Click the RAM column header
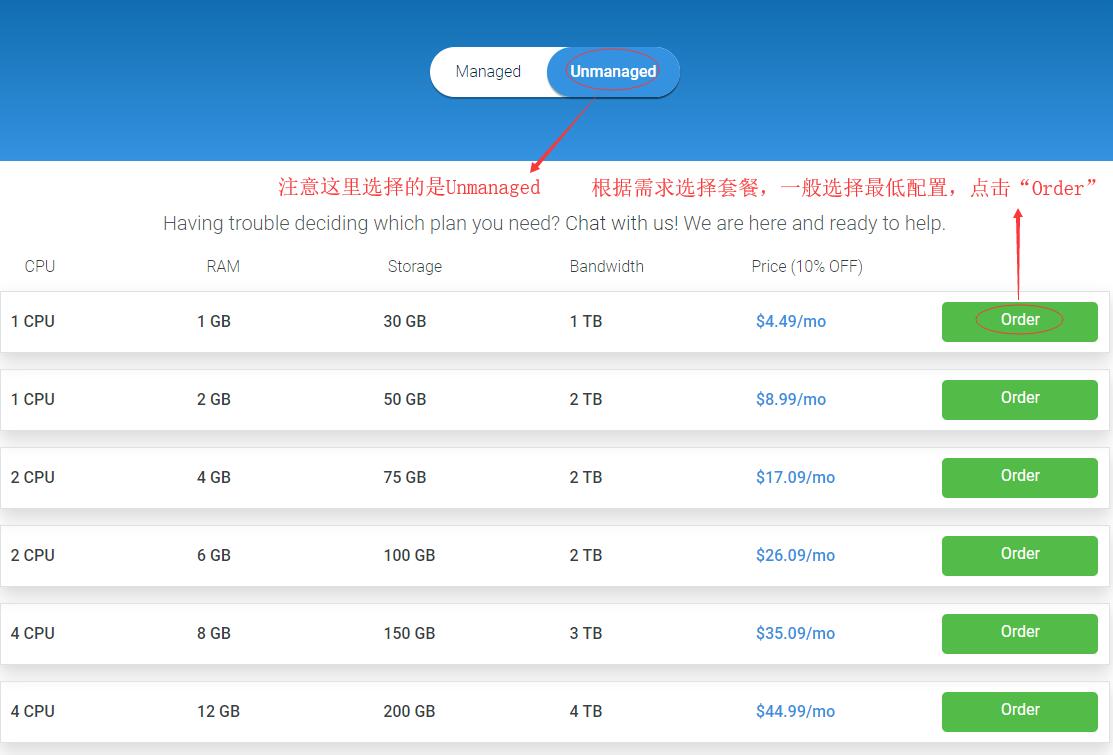This screenshot has height=755, width=1113. (223, 267)
